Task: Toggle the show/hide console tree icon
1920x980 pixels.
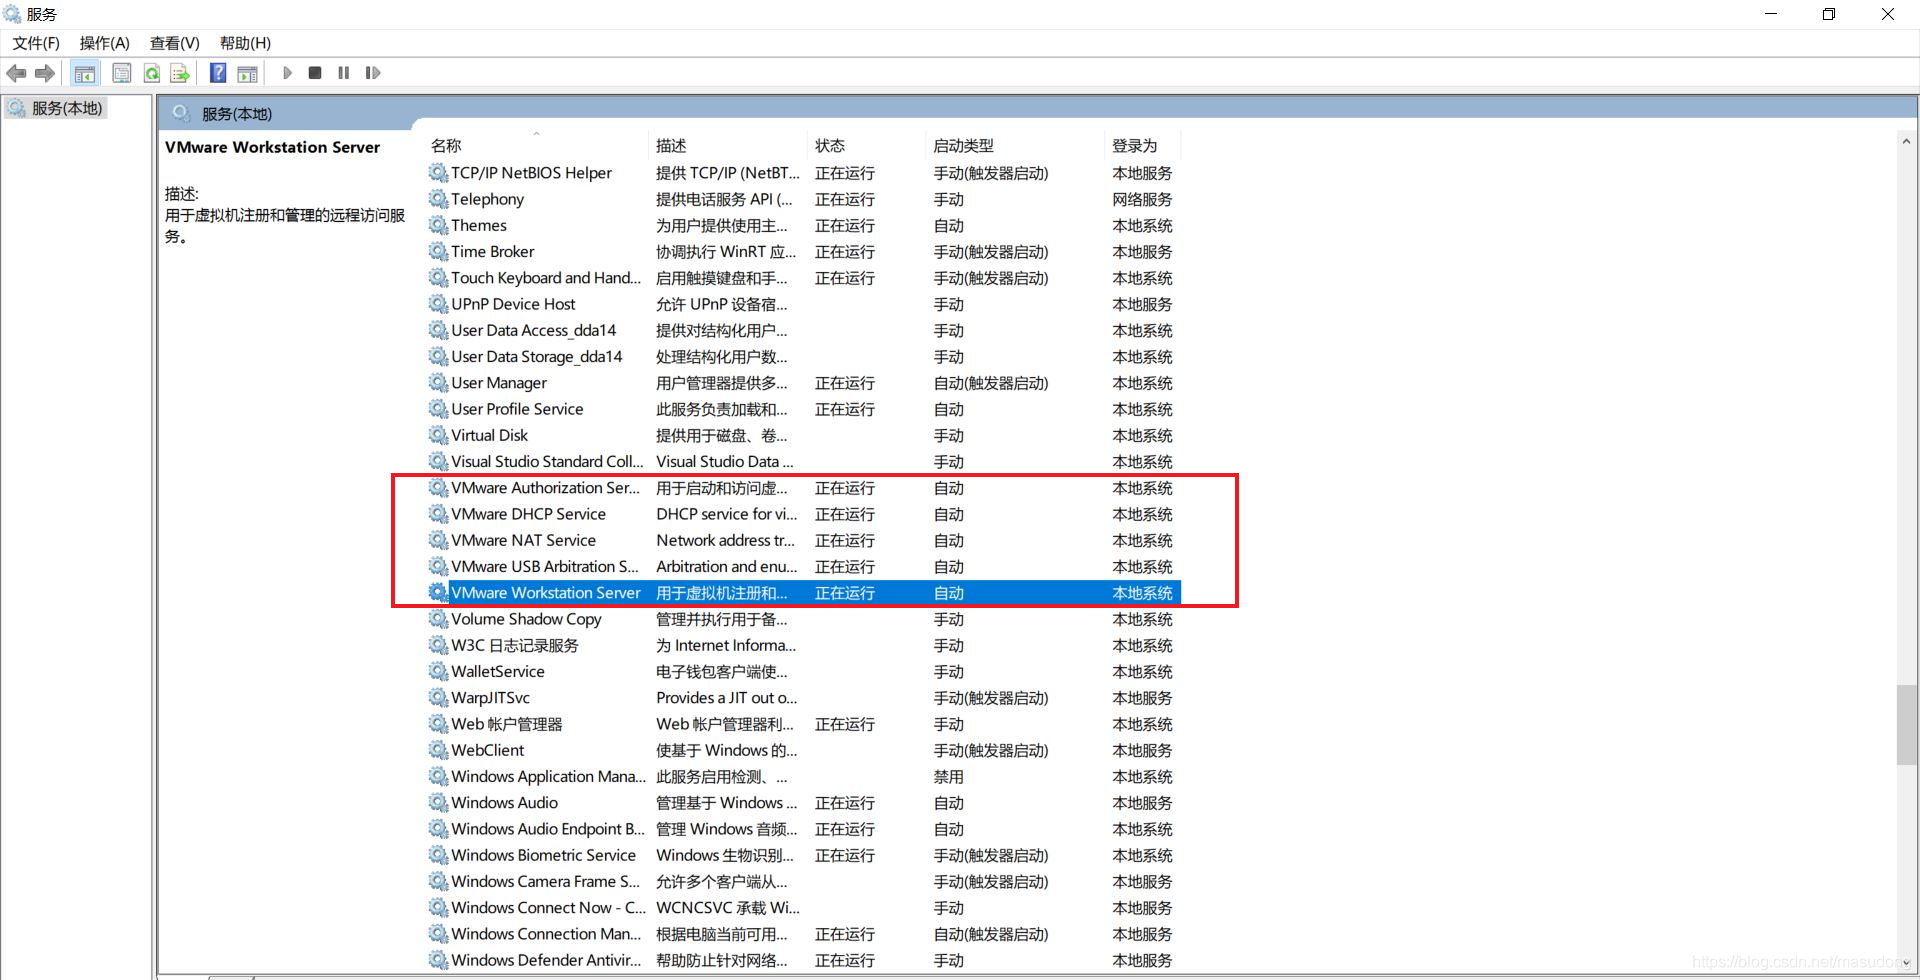Action: (x=85, y=73)
